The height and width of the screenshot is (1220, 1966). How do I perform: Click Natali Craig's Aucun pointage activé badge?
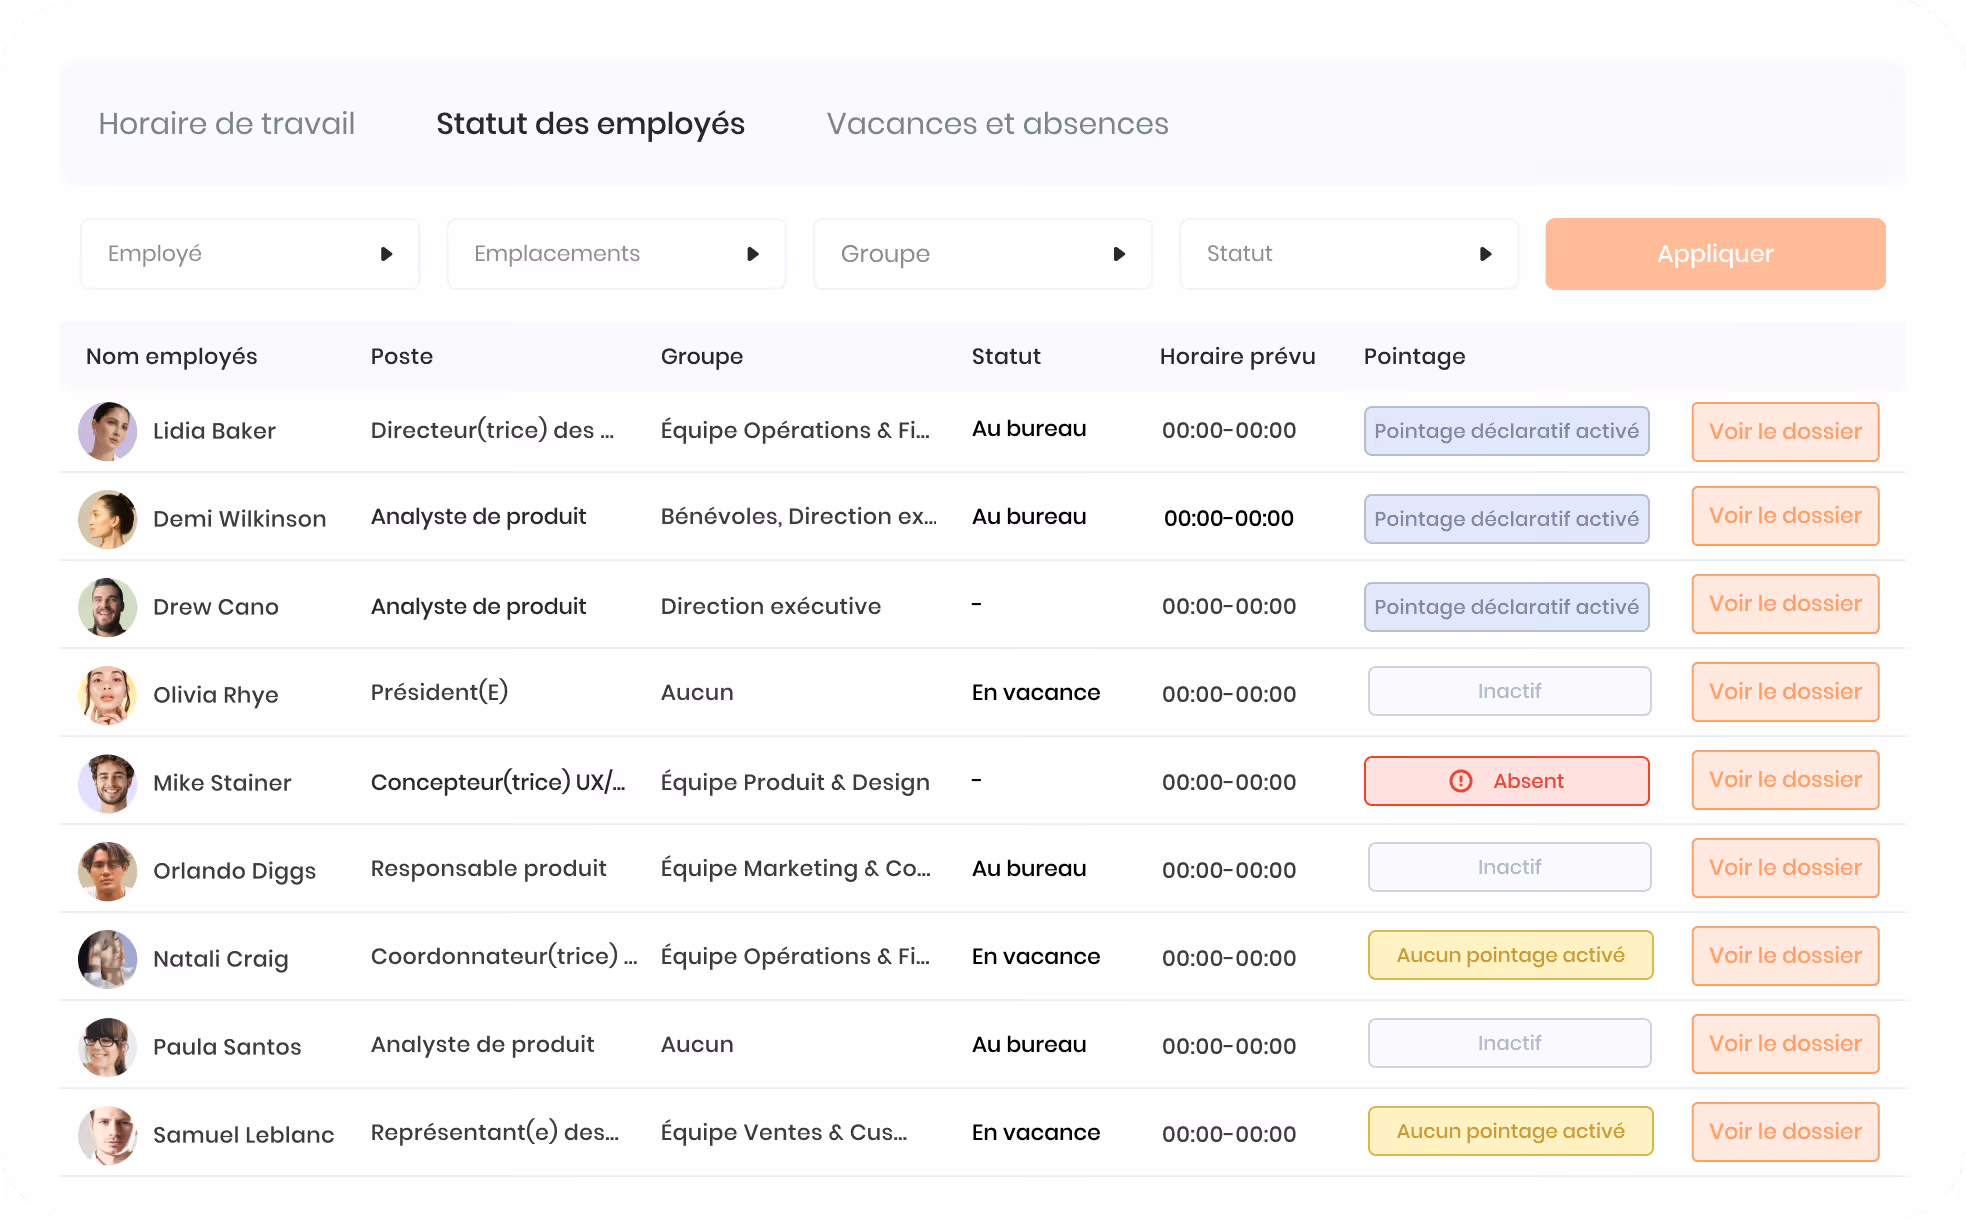1510,955
